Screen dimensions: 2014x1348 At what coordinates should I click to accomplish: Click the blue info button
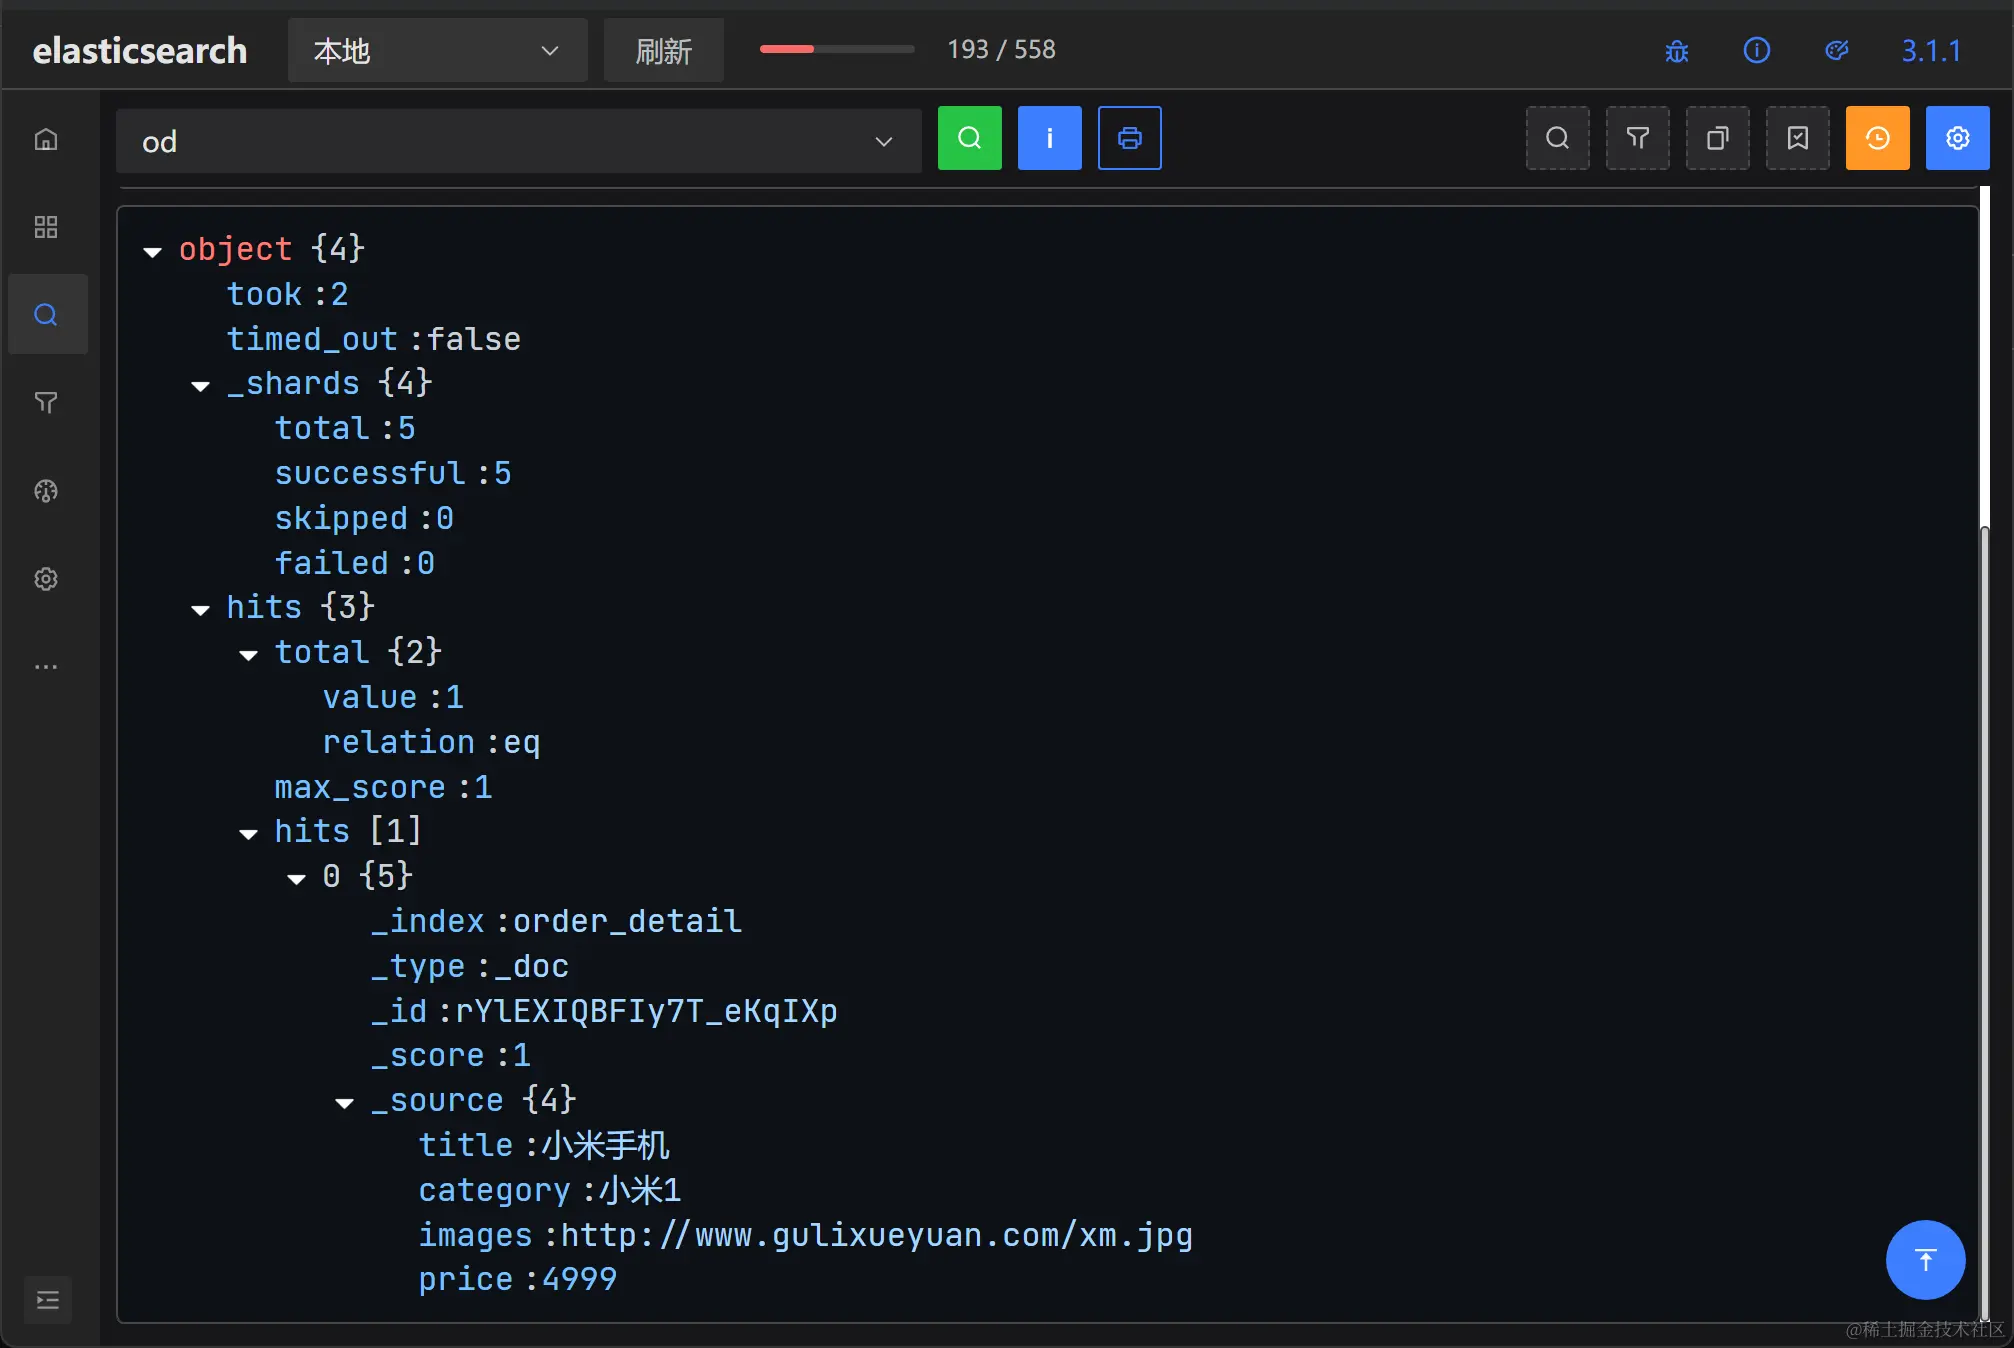(x=1049, y=138)
